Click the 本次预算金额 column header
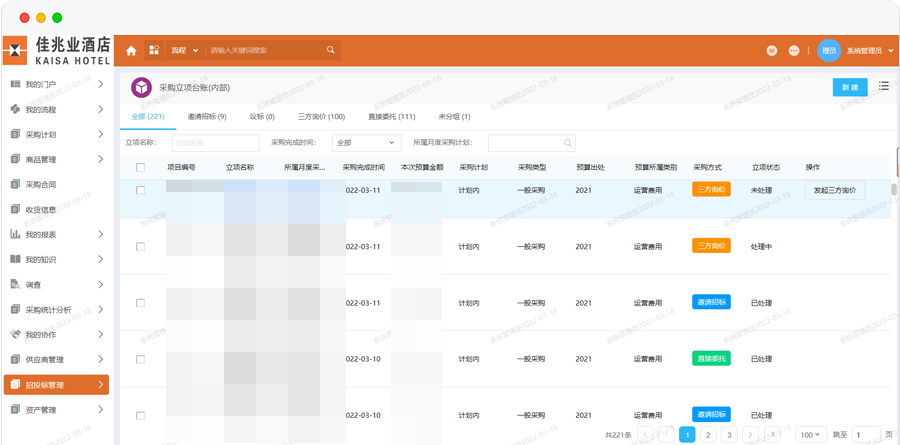Screen dimensions: 900x445 pyautogui.click(x=422, y=168)
